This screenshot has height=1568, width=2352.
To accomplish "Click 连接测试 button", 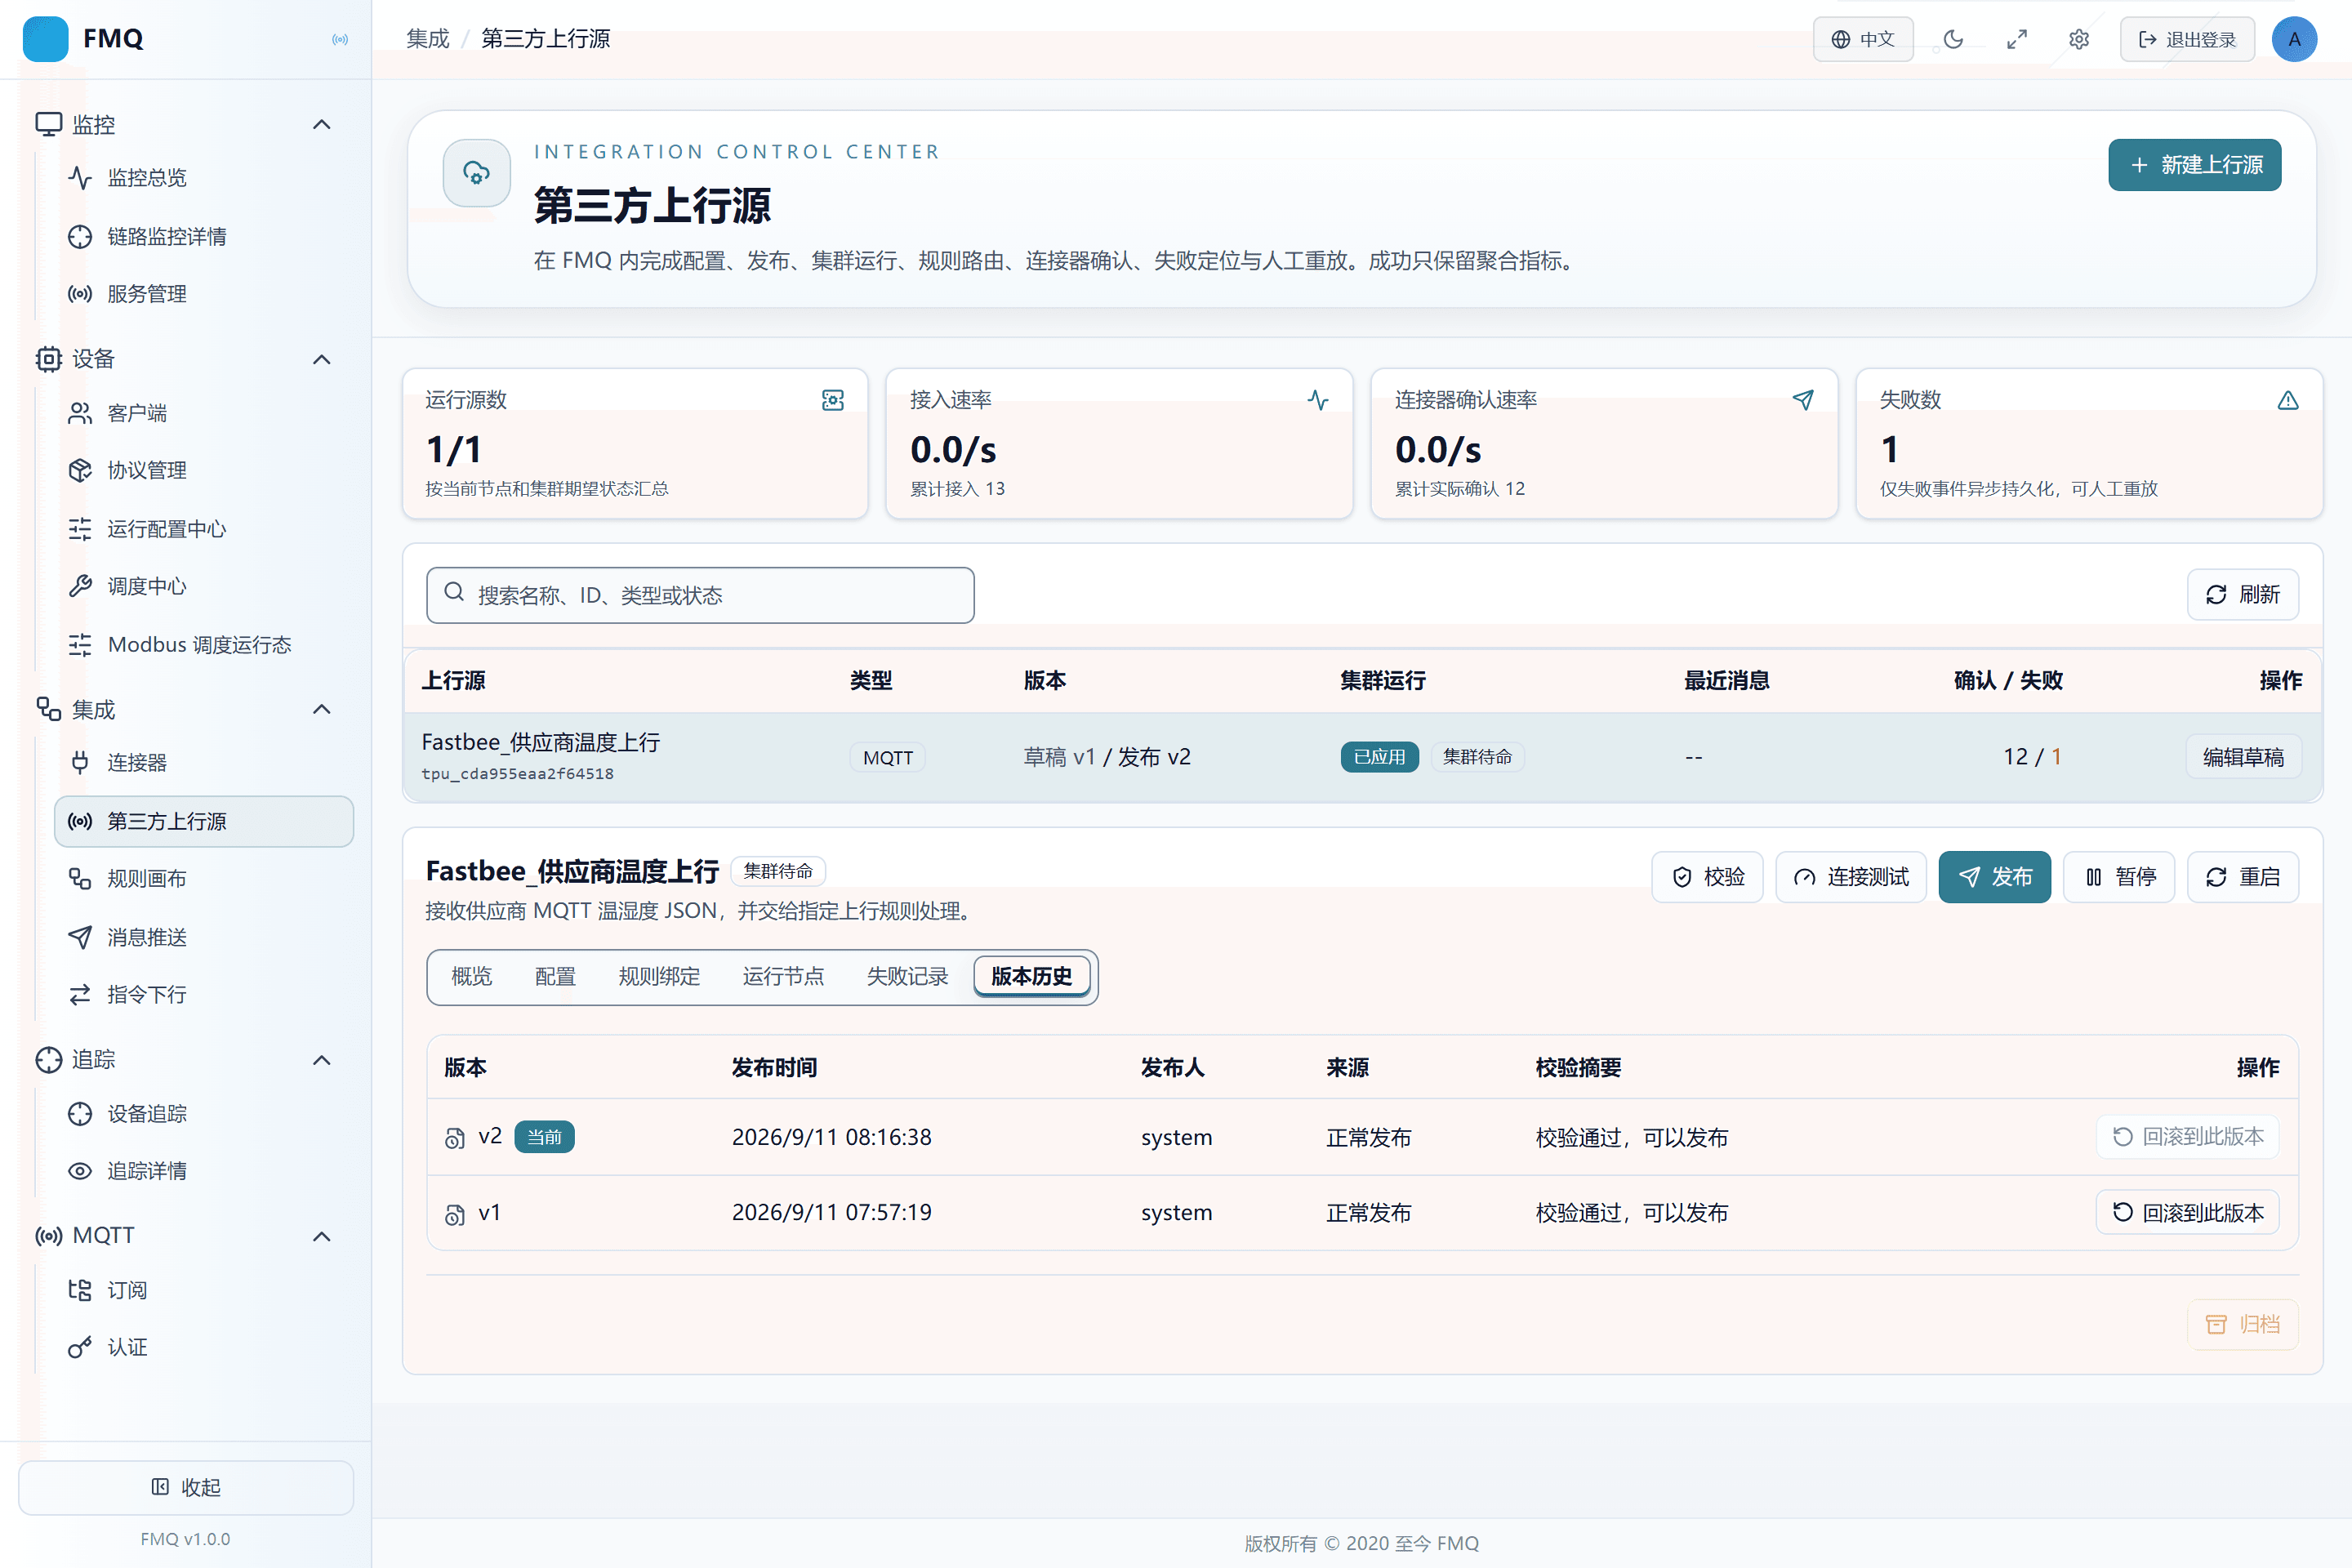I will coord(1851,878).
